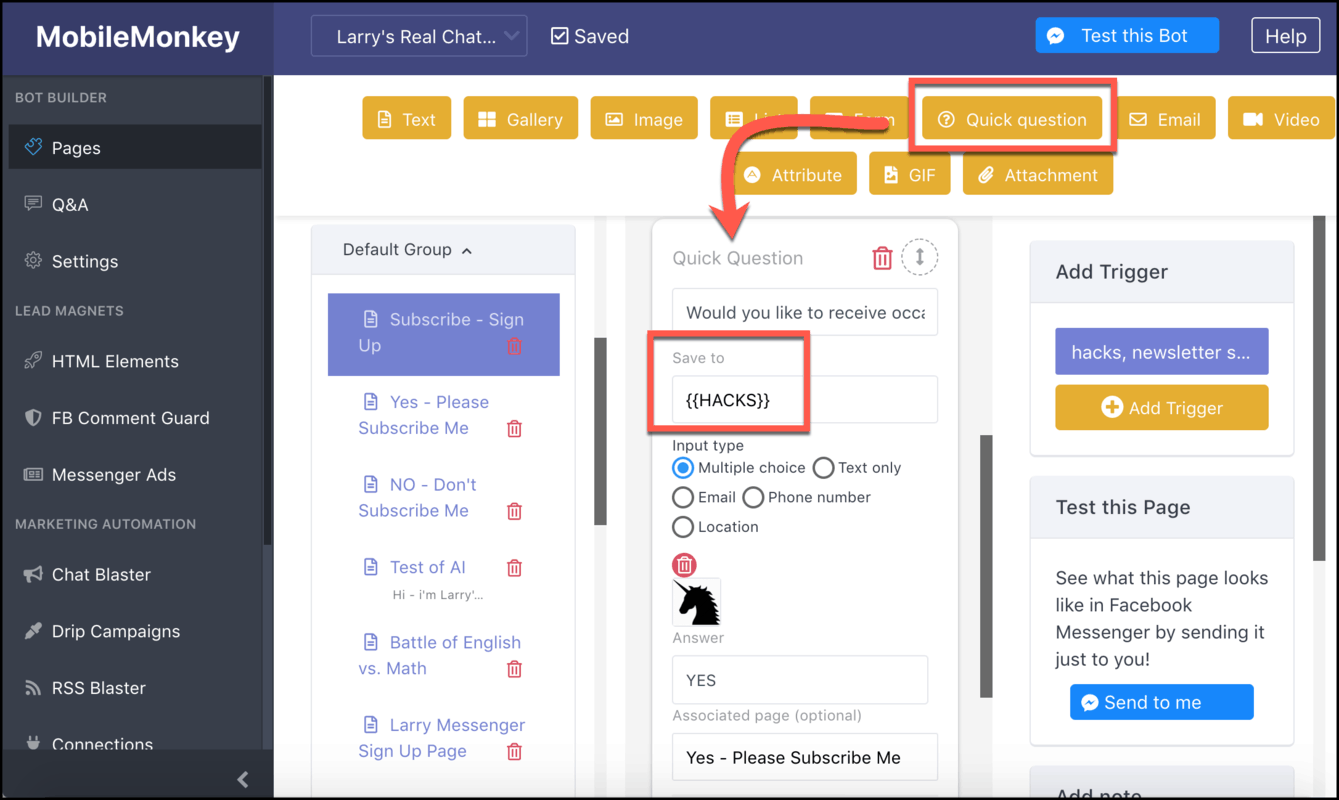1339x800 pixels.
Task: Add a GIF widget
Action: 909,174
